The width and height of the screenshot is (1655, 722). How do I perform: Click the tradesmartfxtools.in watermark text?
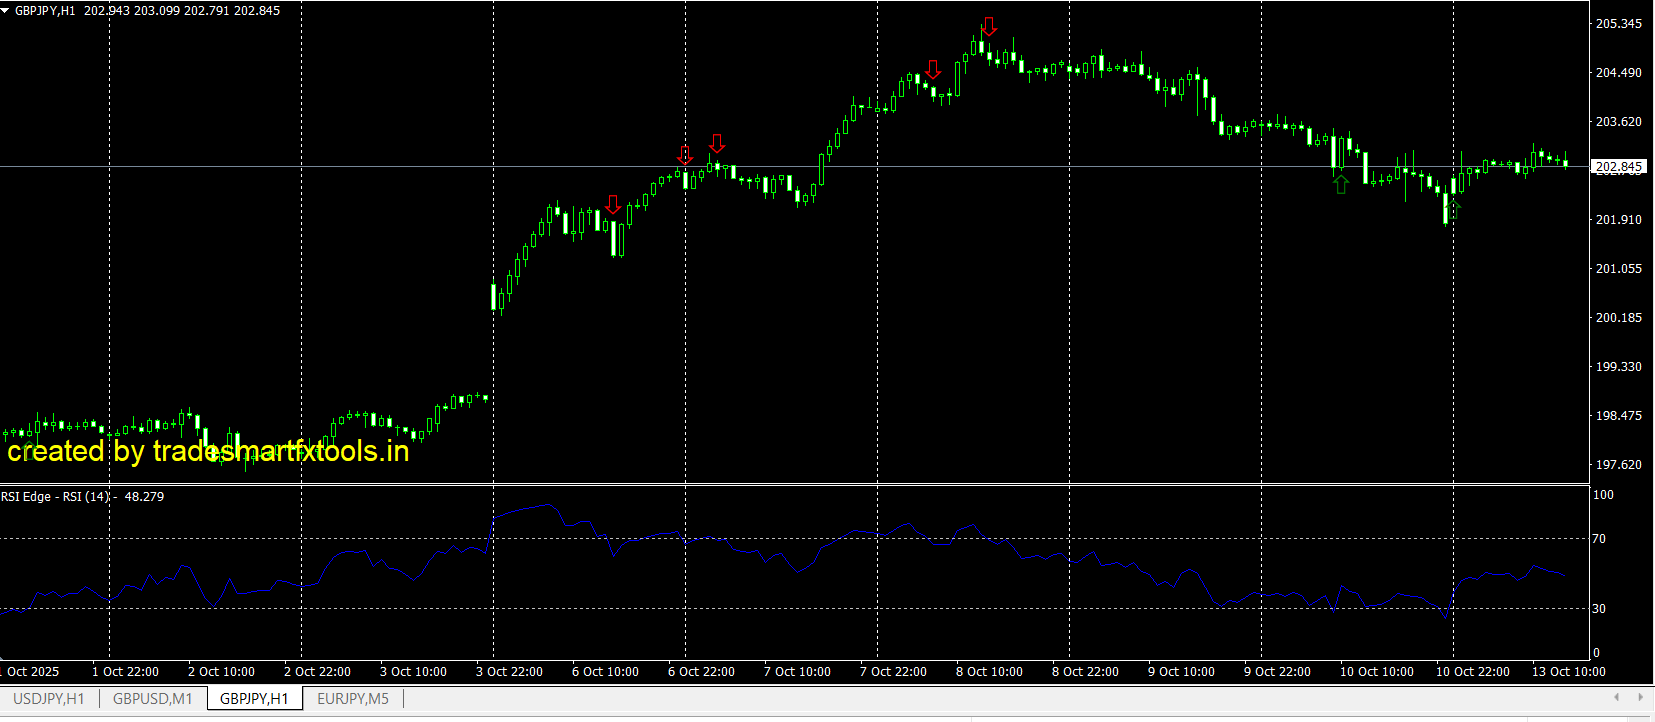208,452
